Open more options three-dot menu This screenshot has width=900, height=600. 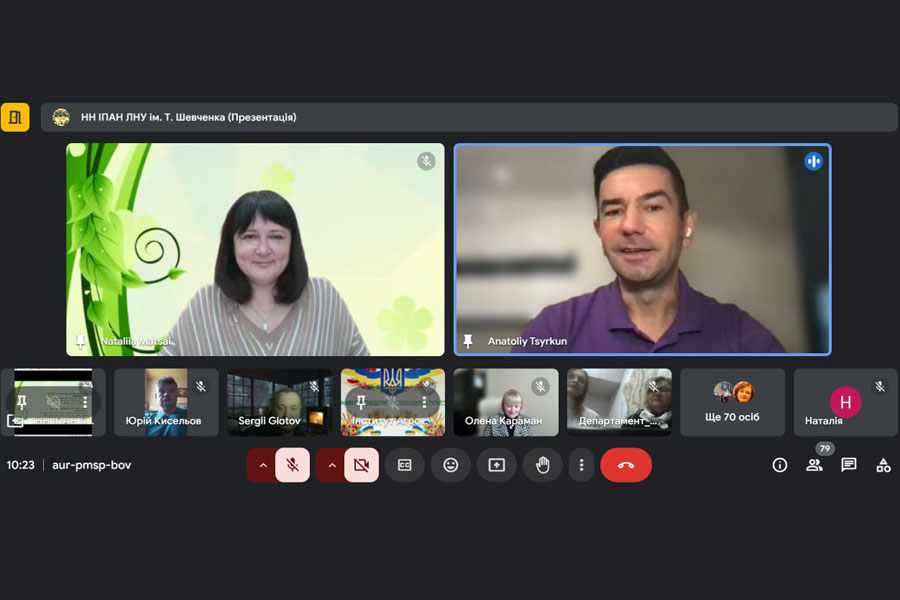point(581,465)
